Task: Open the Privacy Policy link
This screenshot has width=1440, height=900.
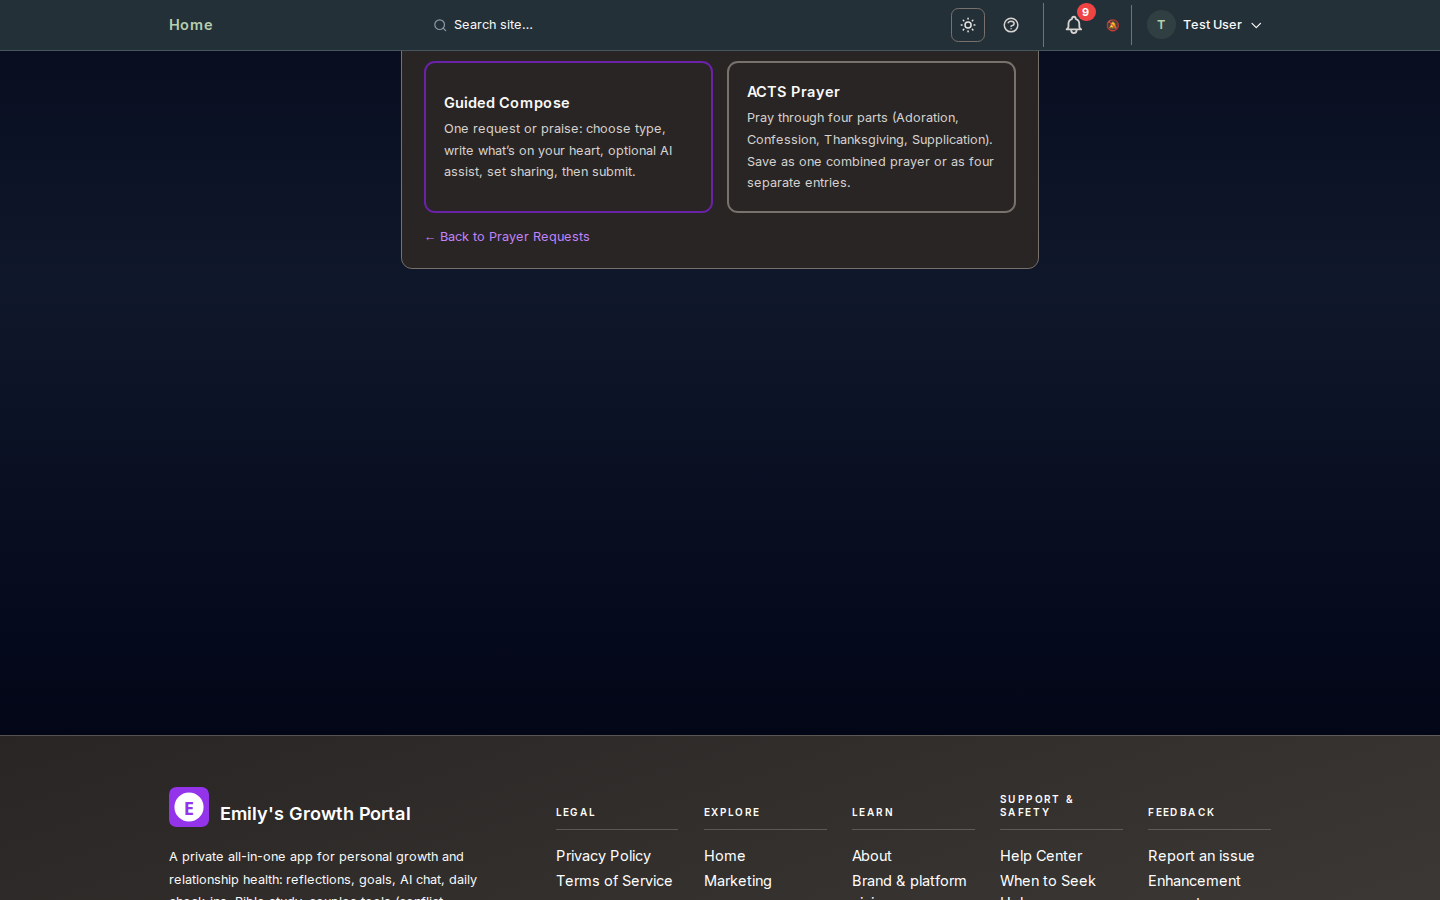Action: tap(603, 856)
